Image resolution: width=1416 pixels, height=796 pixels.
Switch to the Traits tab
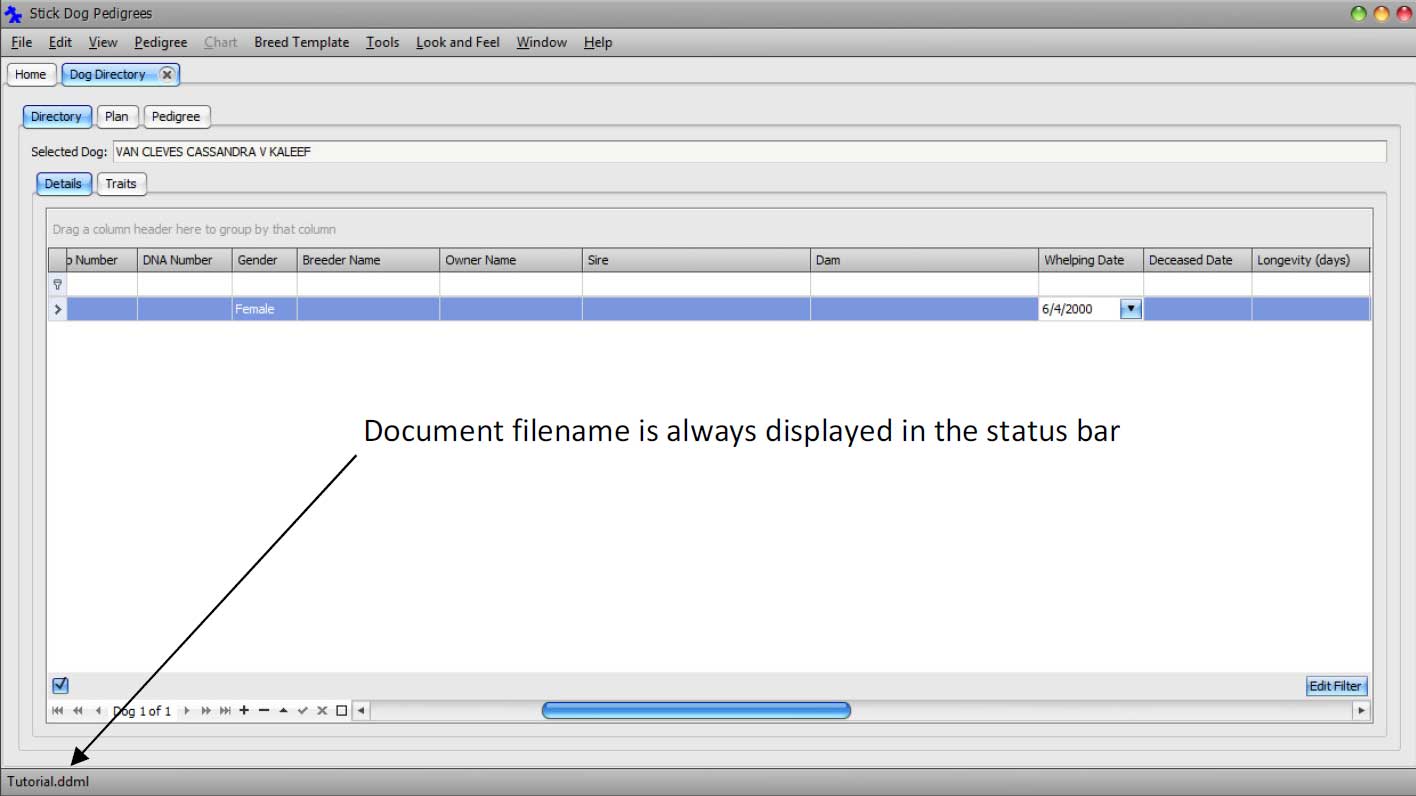coord(121,184)
